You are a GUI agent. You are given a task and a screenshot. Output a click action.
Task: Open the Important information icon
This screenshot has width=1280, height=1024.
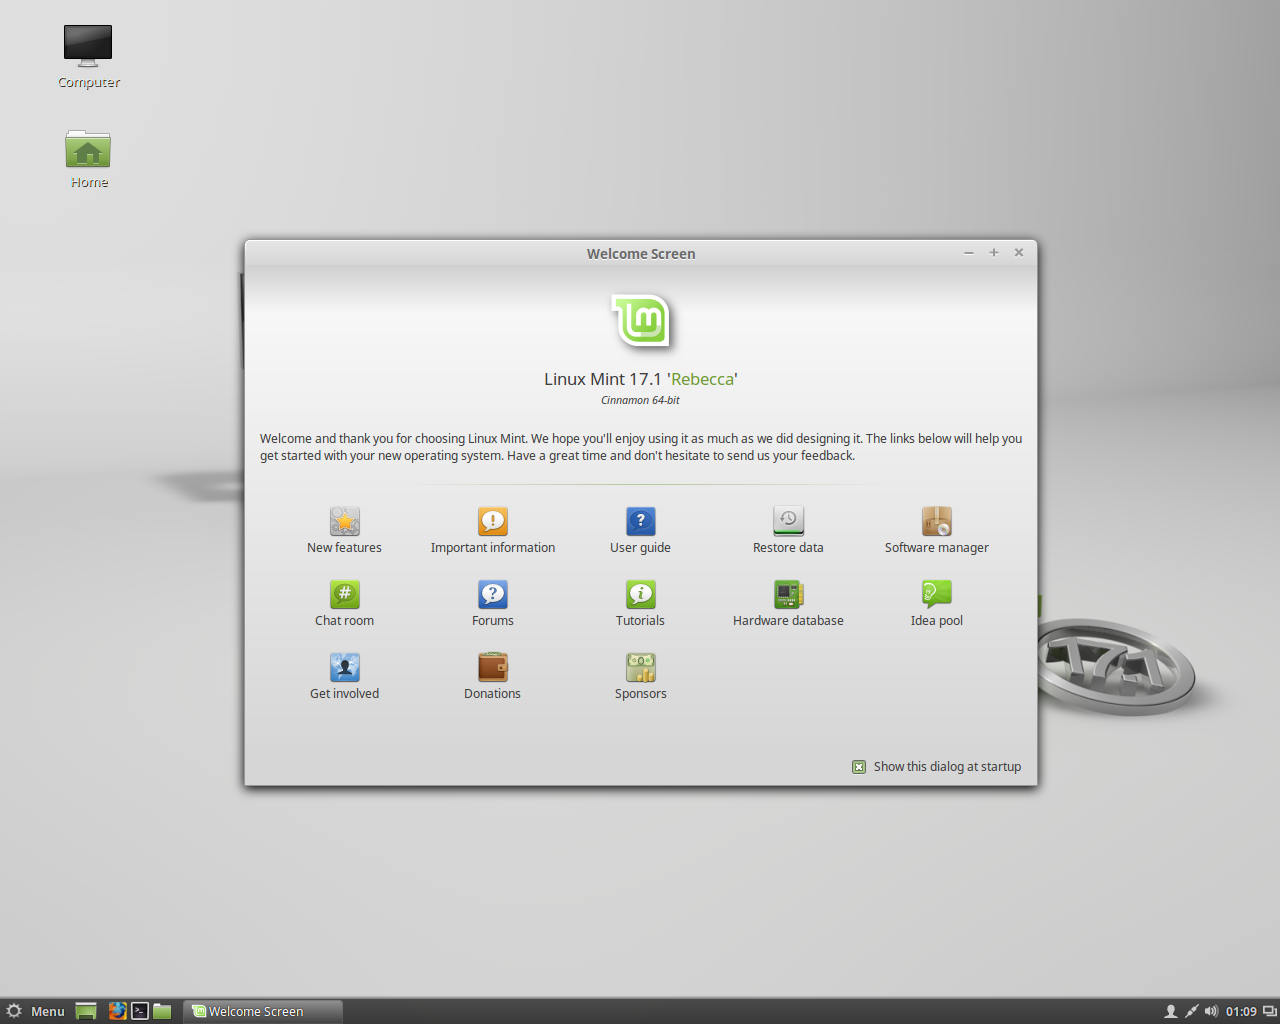[493, 521]
